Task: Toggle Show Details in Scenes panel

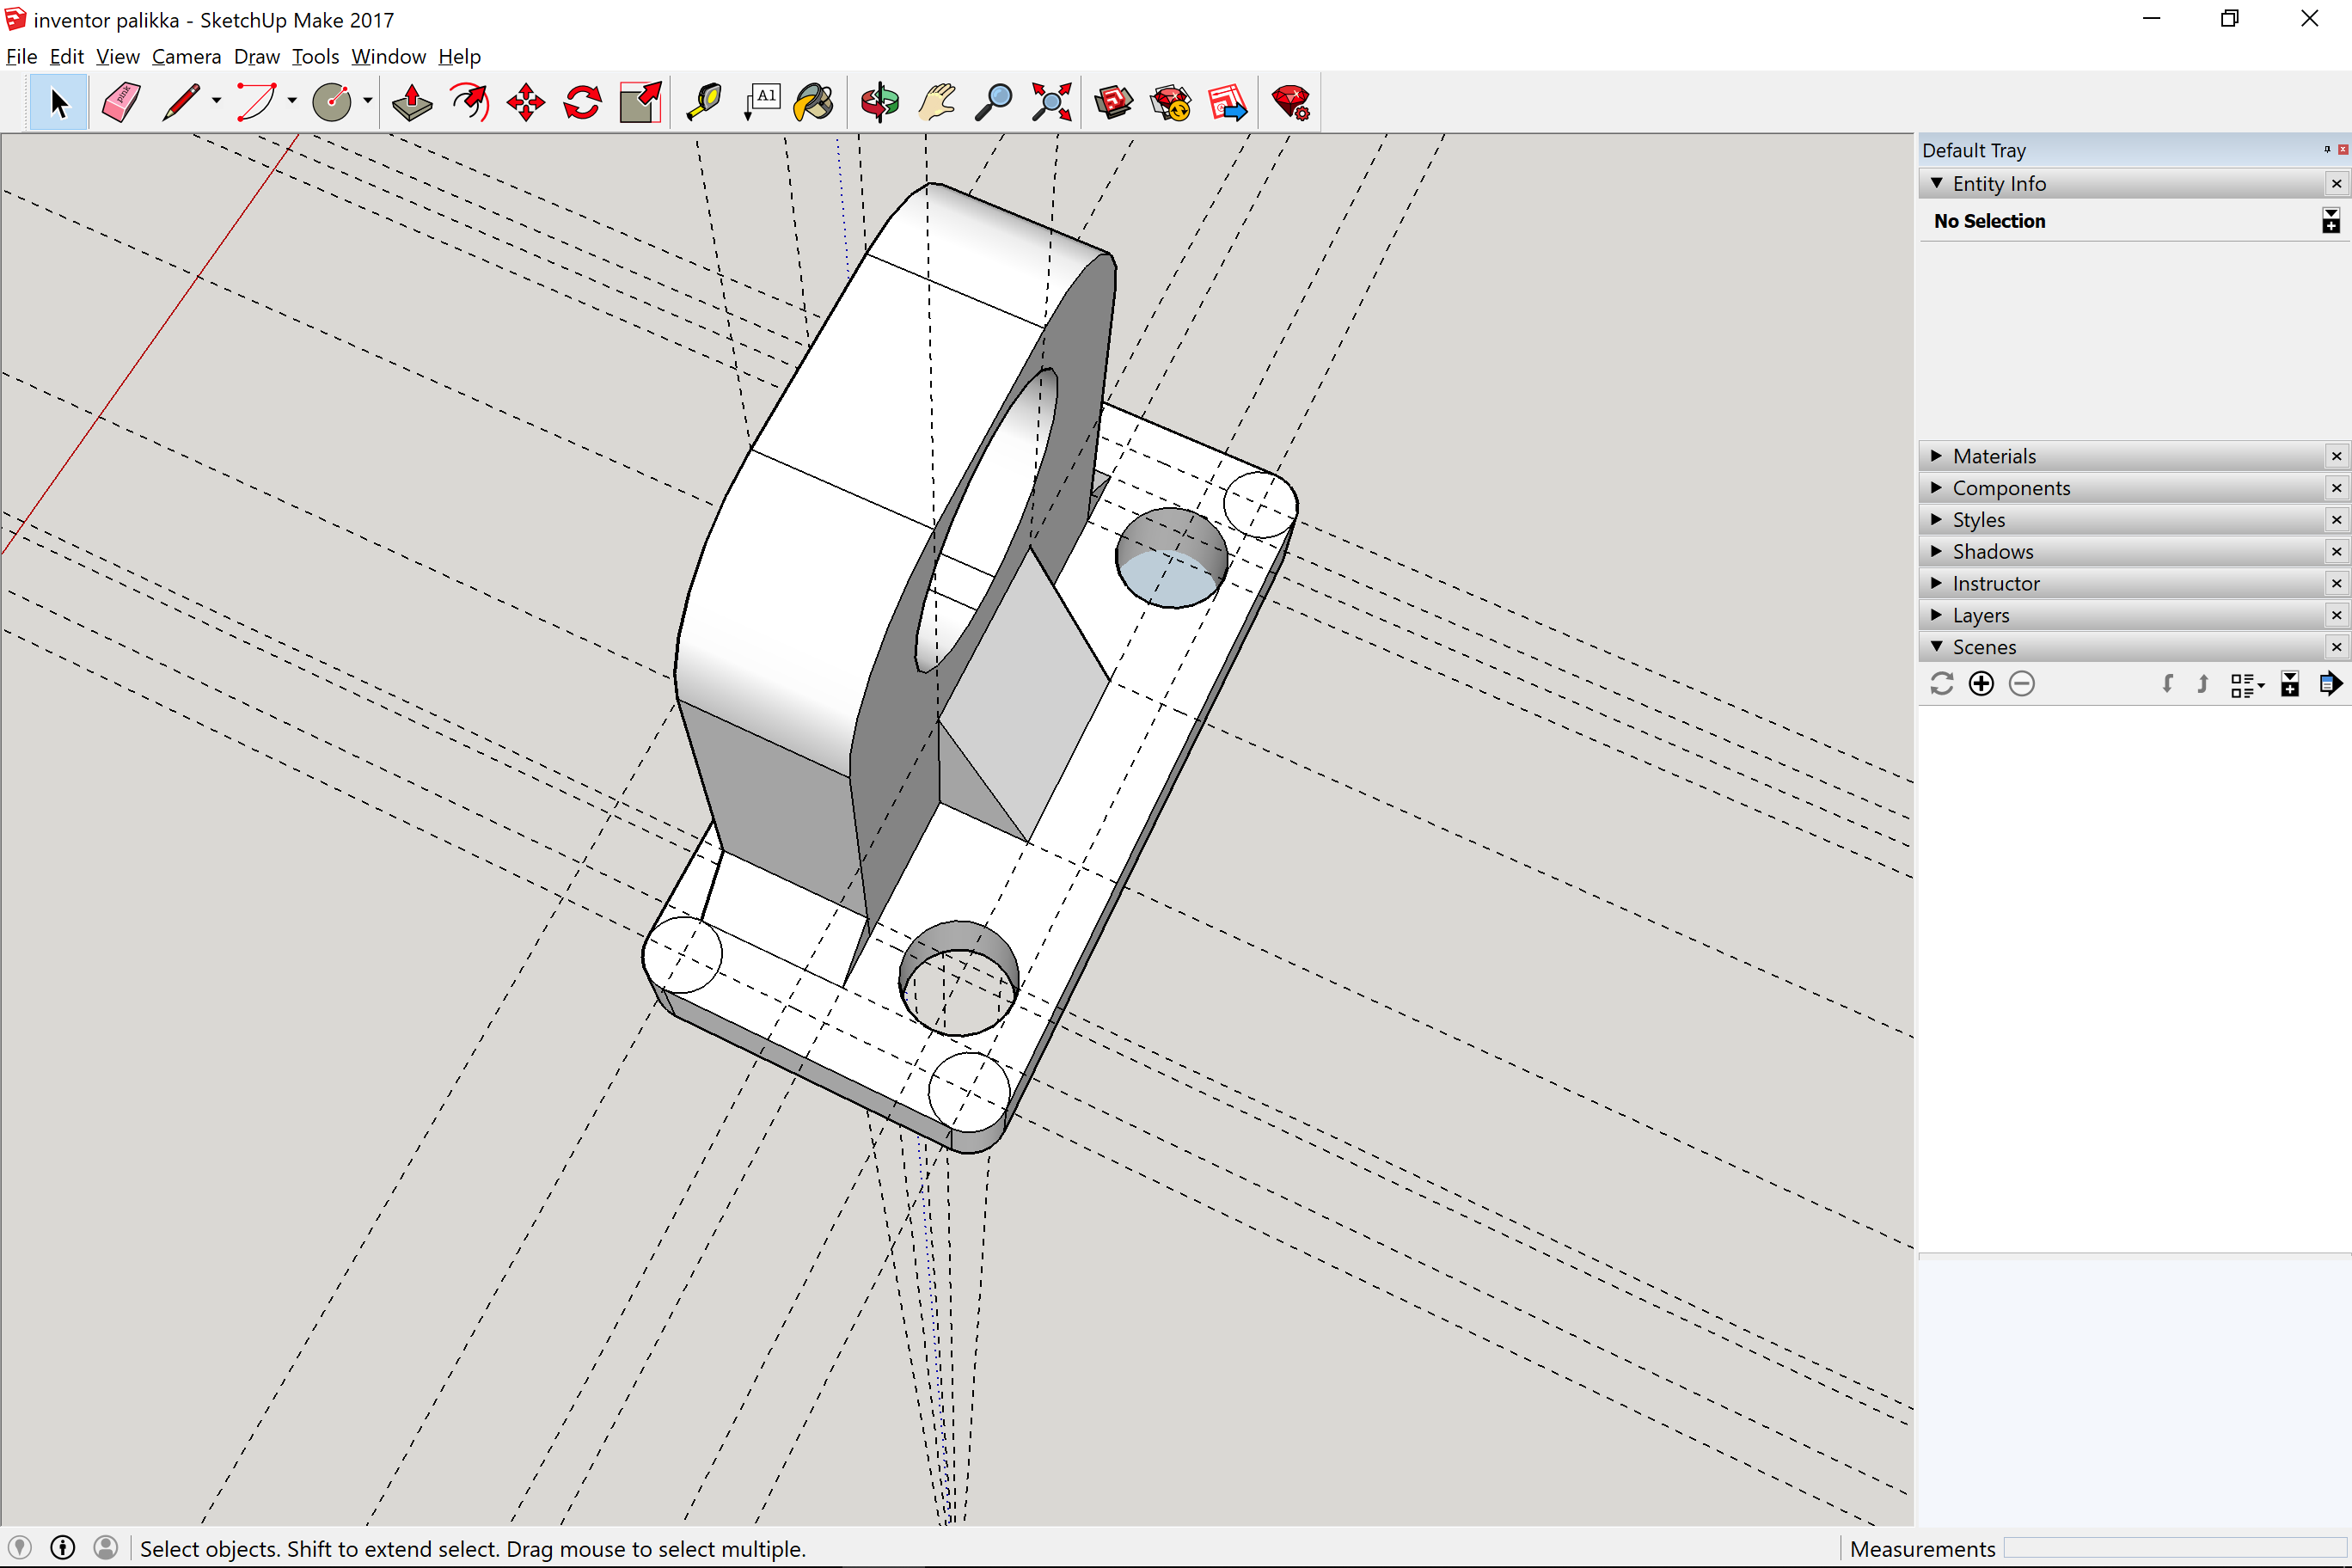Action: tap(2289, 684)
